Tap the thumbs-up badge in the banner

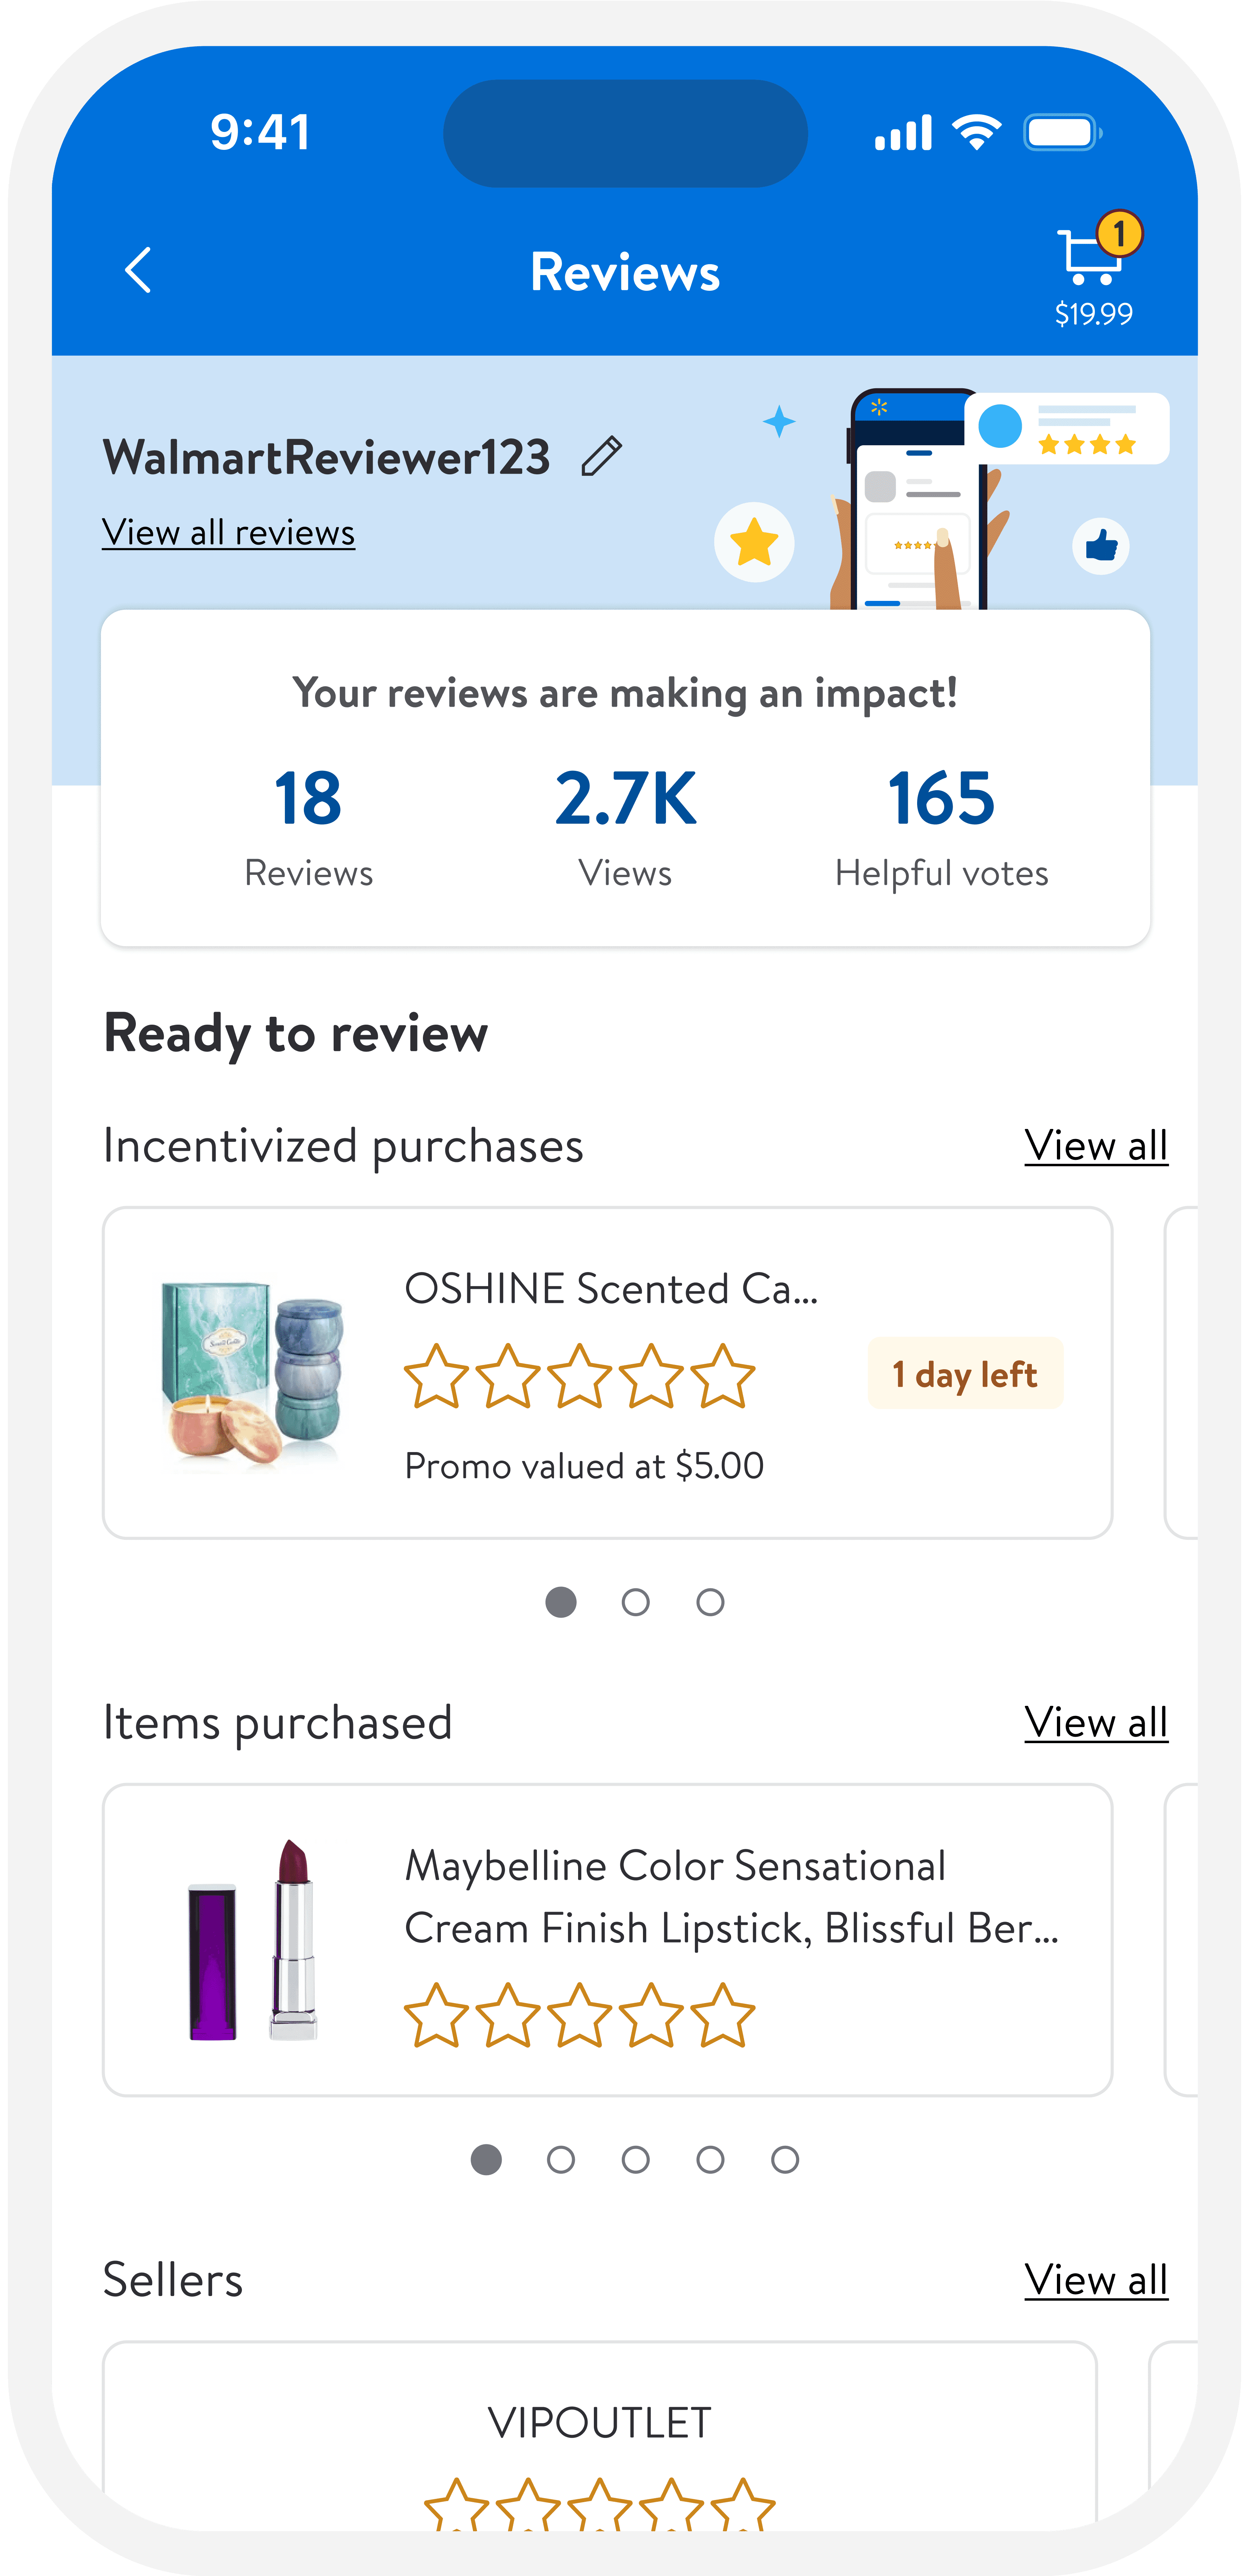click(1101, 546)
